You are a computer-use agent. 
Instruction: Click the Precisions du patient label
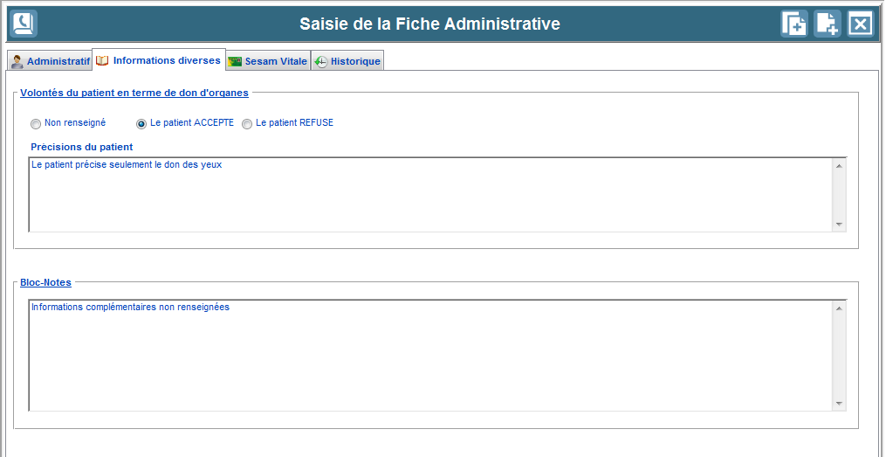(x=82, y=147)
